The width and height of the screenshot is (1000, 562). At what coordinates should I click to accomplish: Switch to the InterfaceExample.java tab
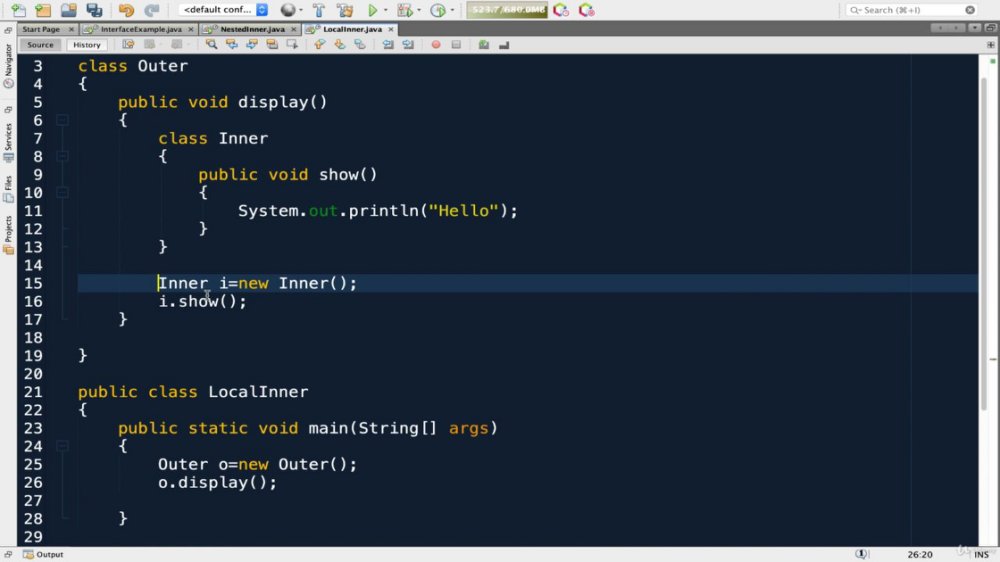click(138, 29)
